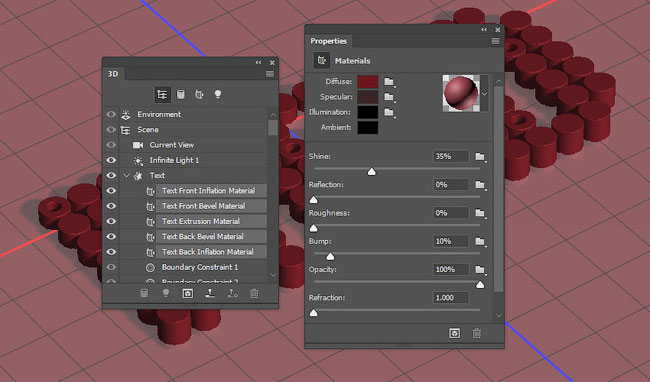Hide Text Back Bevel Material
The image size is (650, 382).
click(111, 237)
